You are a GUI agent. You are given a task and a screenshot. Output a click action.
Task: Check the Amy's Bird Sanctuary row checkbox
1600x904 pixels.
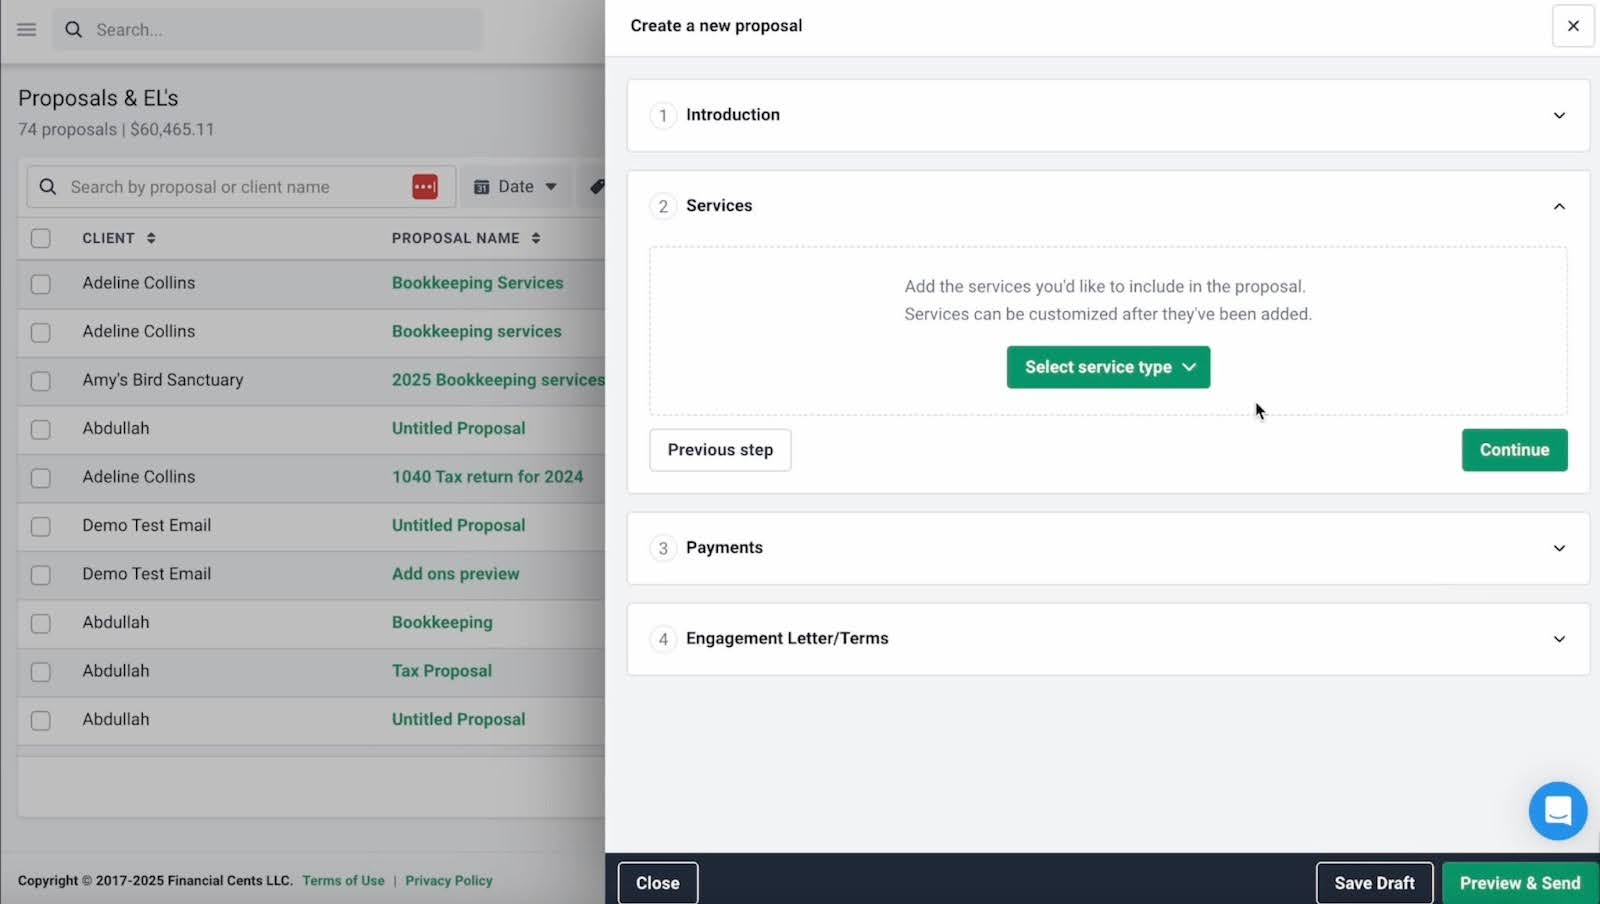click(x=41, y=381)
